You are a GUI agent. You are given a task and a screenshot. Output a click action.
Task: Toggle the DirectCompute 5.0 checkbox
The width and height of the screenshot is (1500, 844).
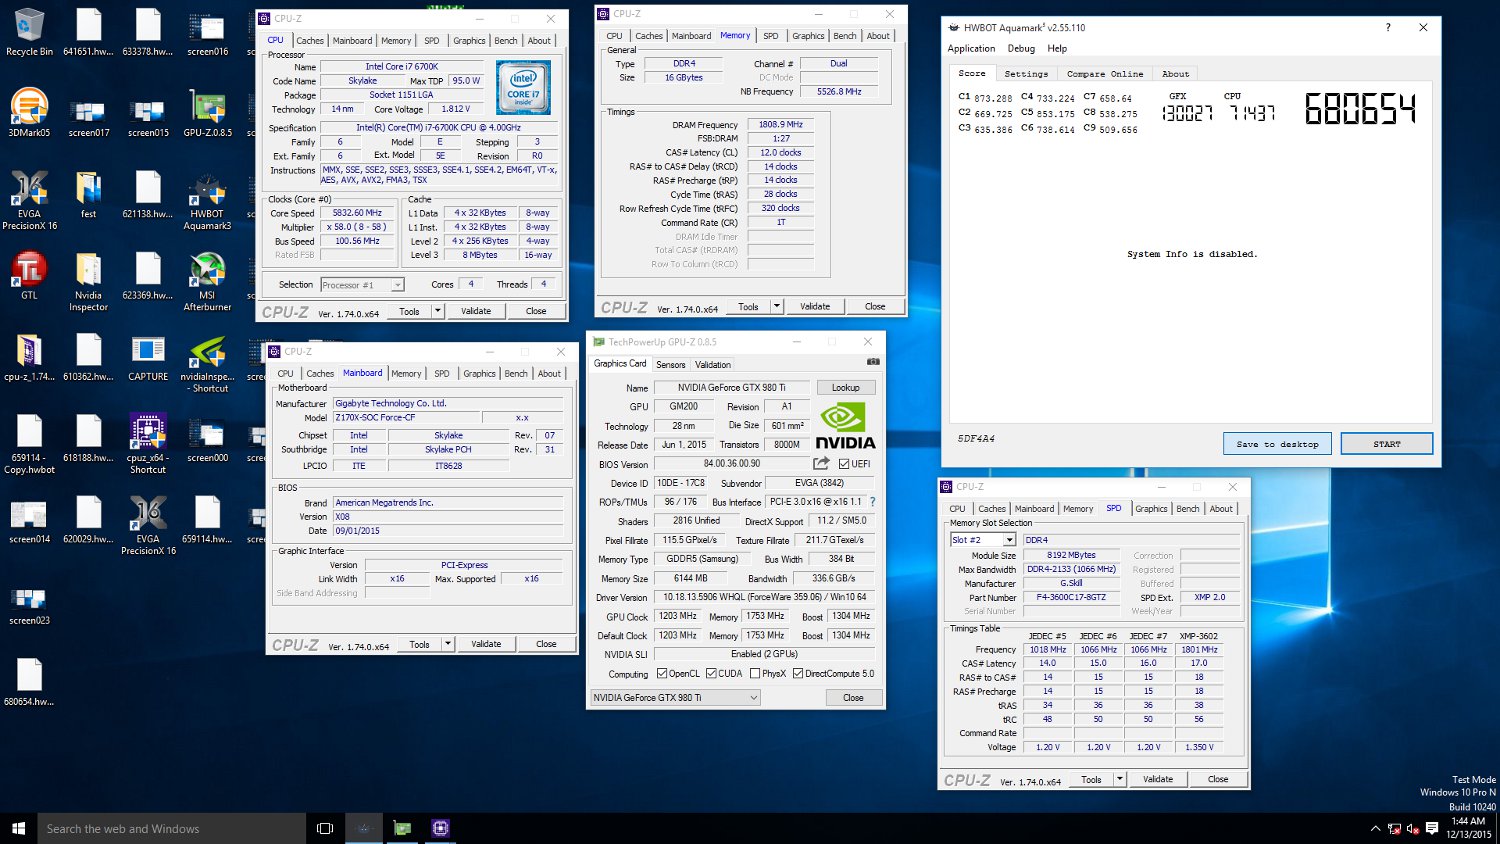[x=798, y=673]
